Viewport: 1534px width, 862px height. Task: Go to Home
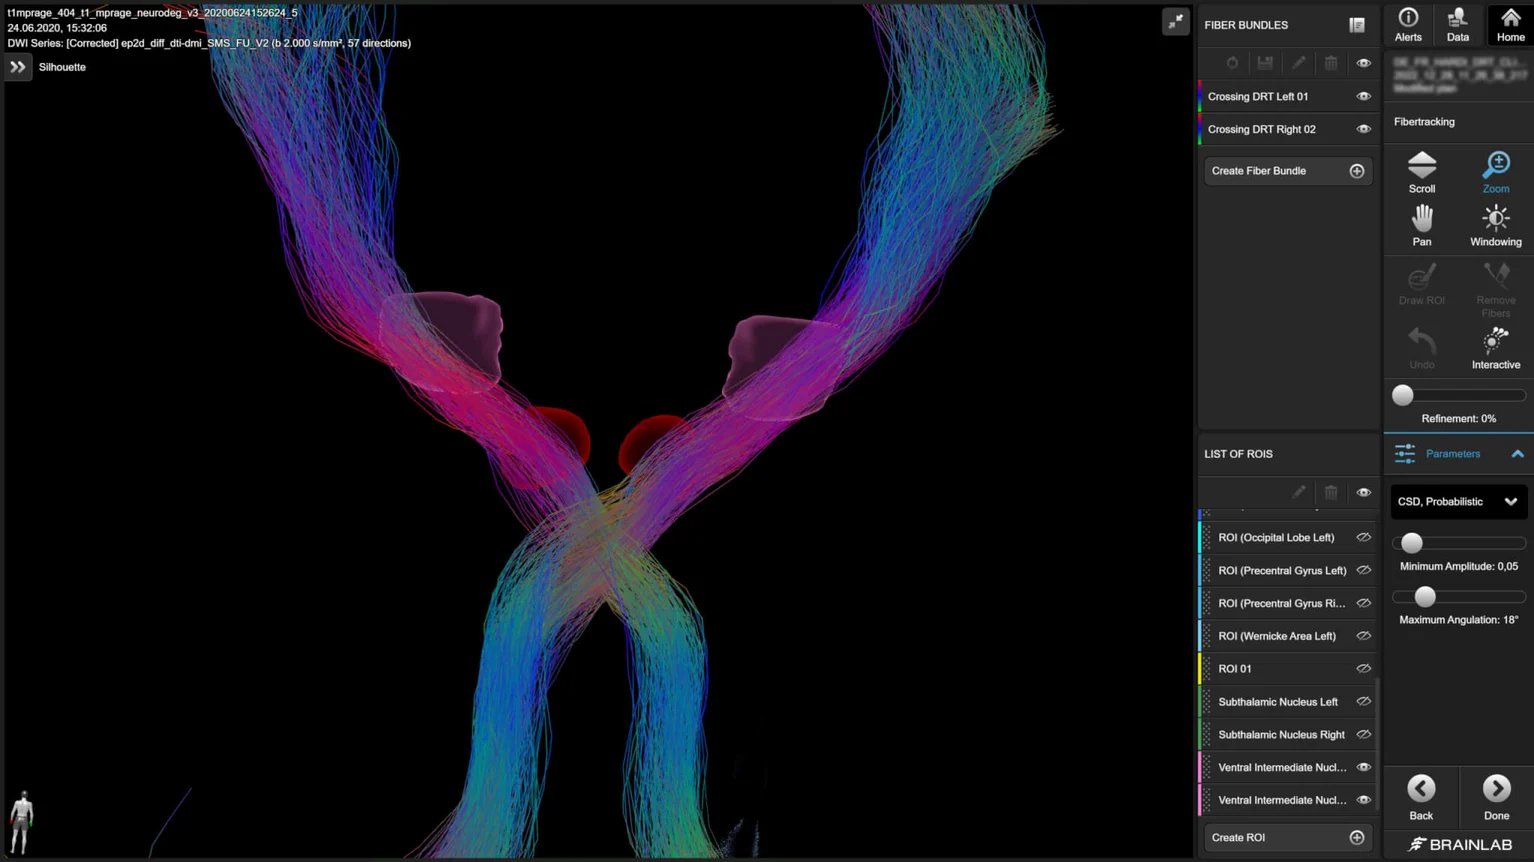point(1510,25)
